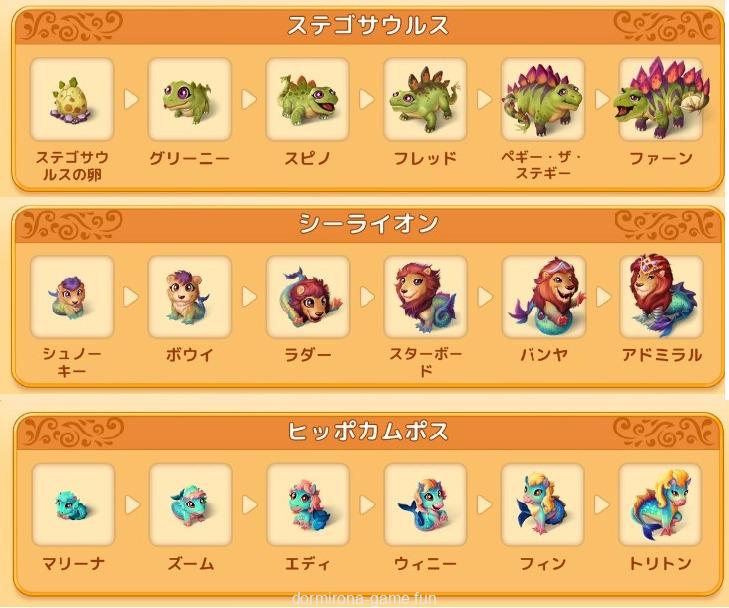Select the エディ hippocampus creature
729x608 pixels.
308,504
